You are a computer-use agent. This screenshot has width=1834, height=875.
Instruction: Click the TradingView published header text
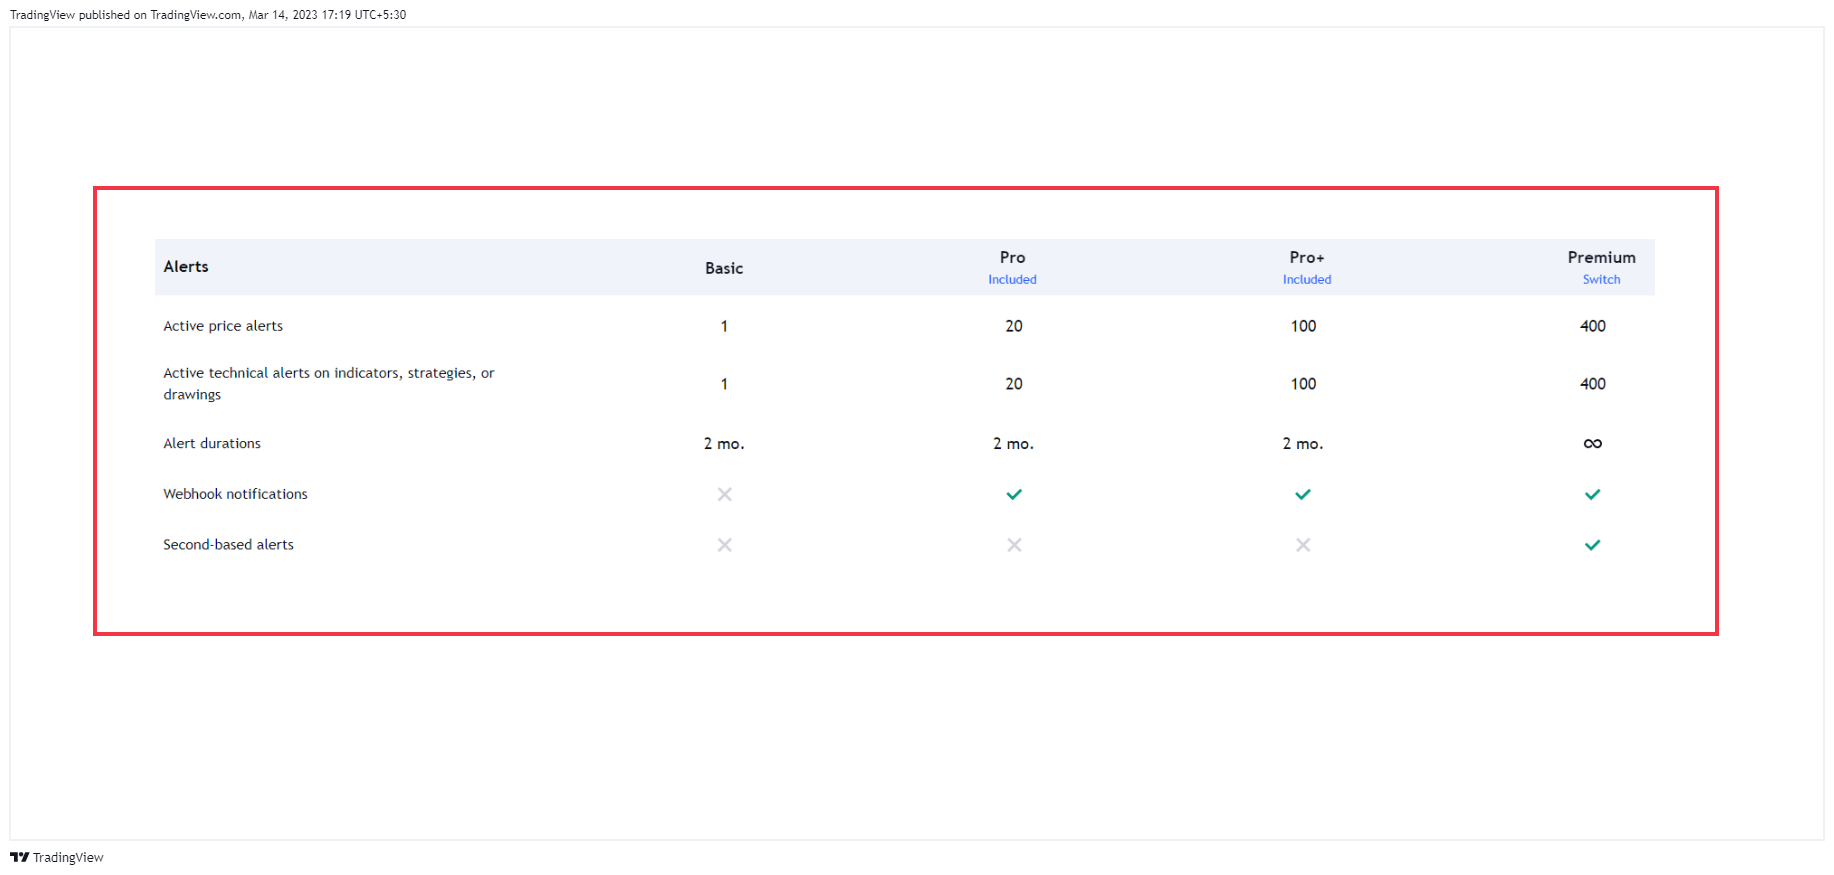208,15
